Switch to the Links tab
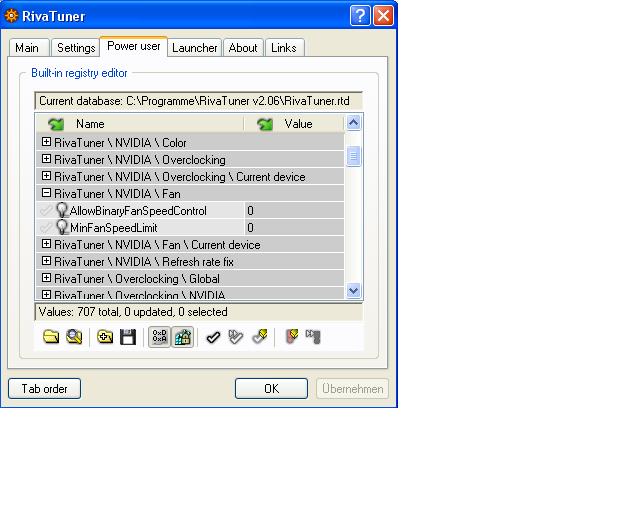The width and height of the screenshot is (640, 512). (284, 48)
